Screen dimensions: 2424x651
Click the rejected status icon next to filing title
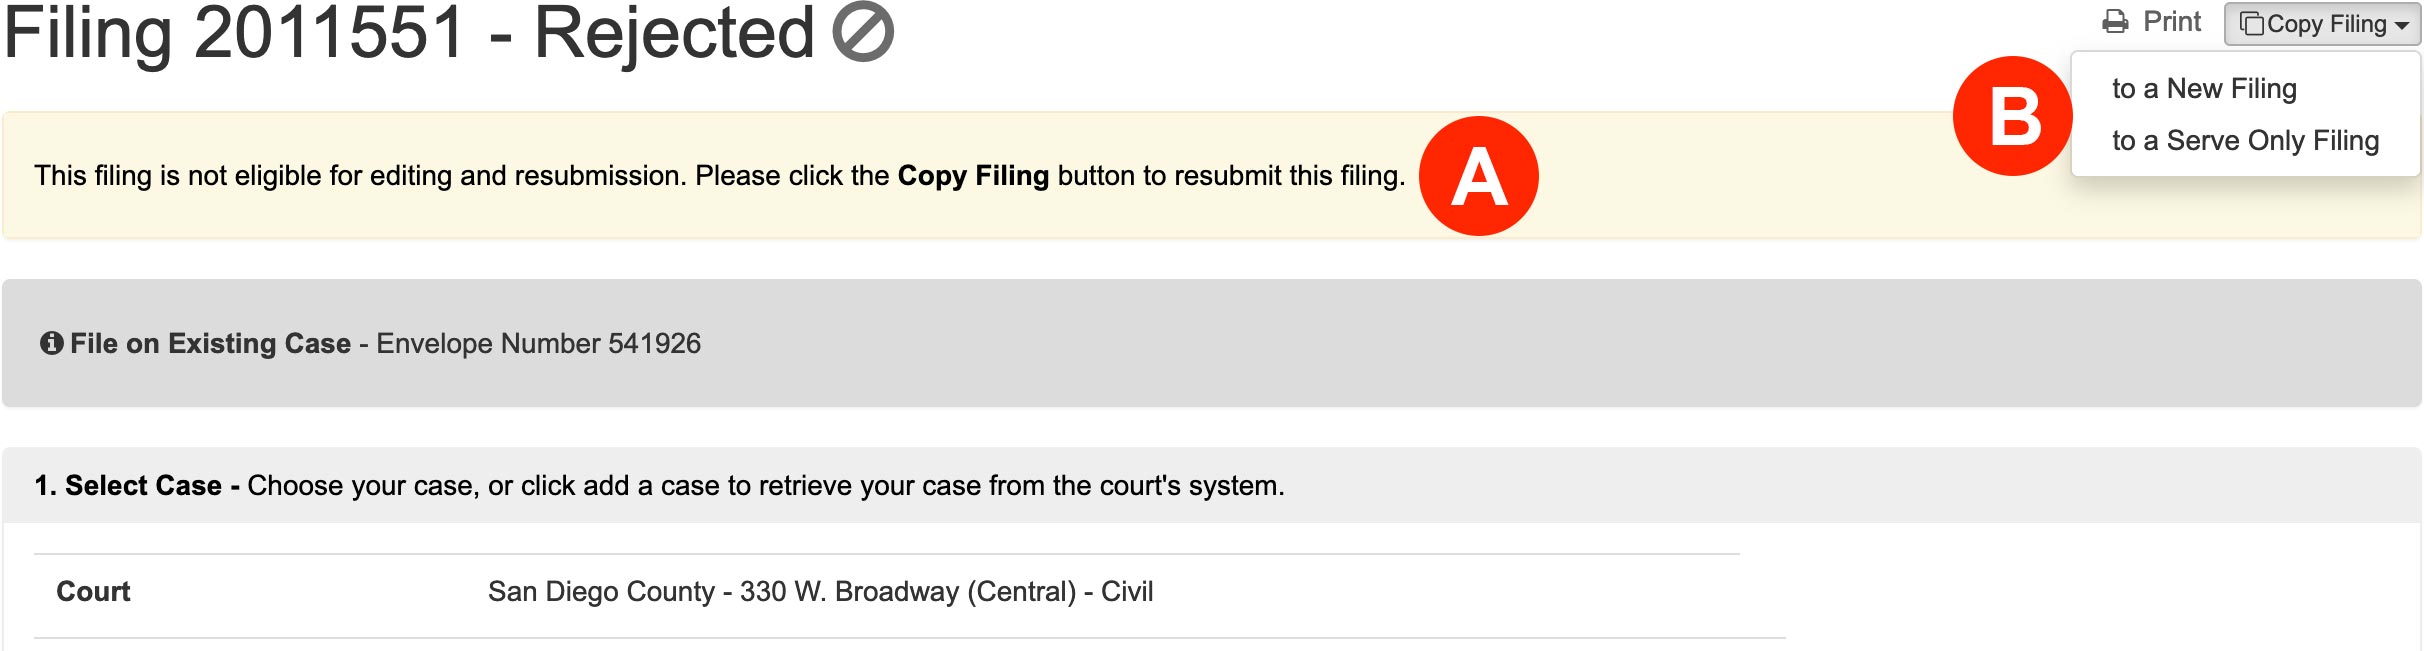(862, 33)
